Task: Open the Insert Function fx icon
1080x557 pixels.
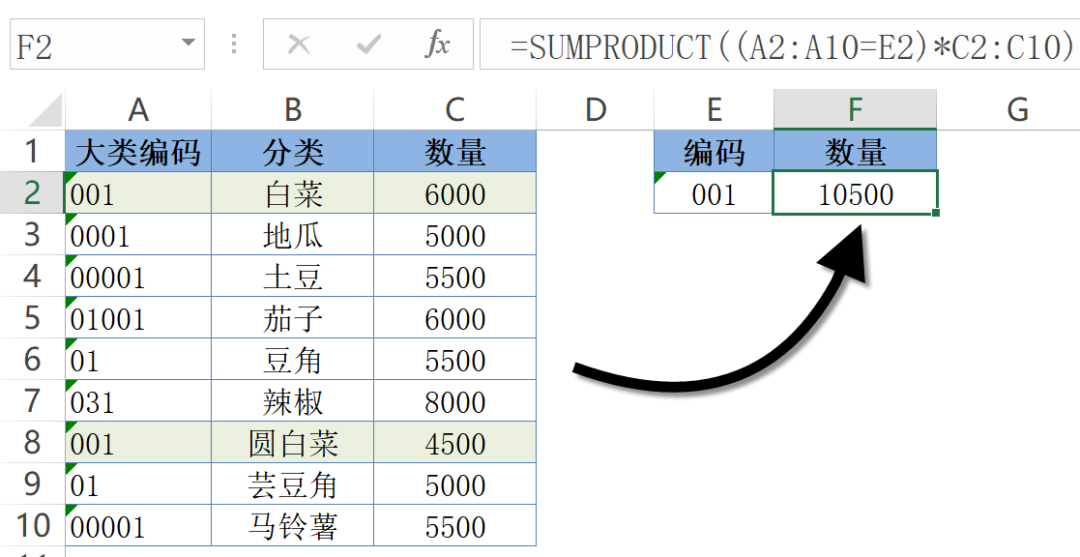Action: 437,45
